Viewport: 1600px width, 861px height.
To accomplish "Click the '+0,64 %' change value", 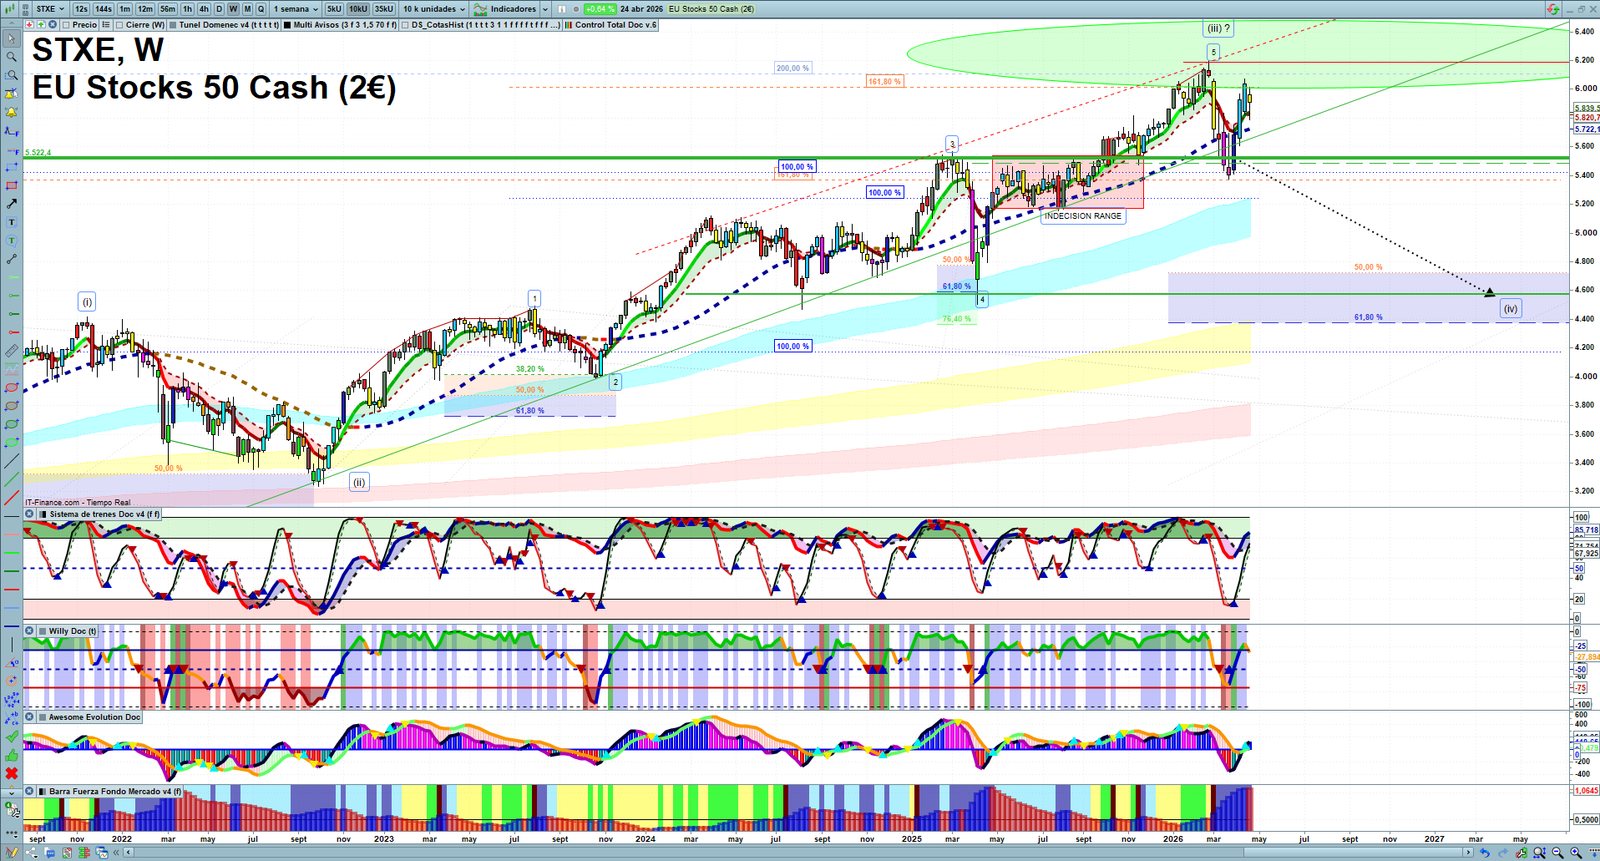I will point(600,9).
